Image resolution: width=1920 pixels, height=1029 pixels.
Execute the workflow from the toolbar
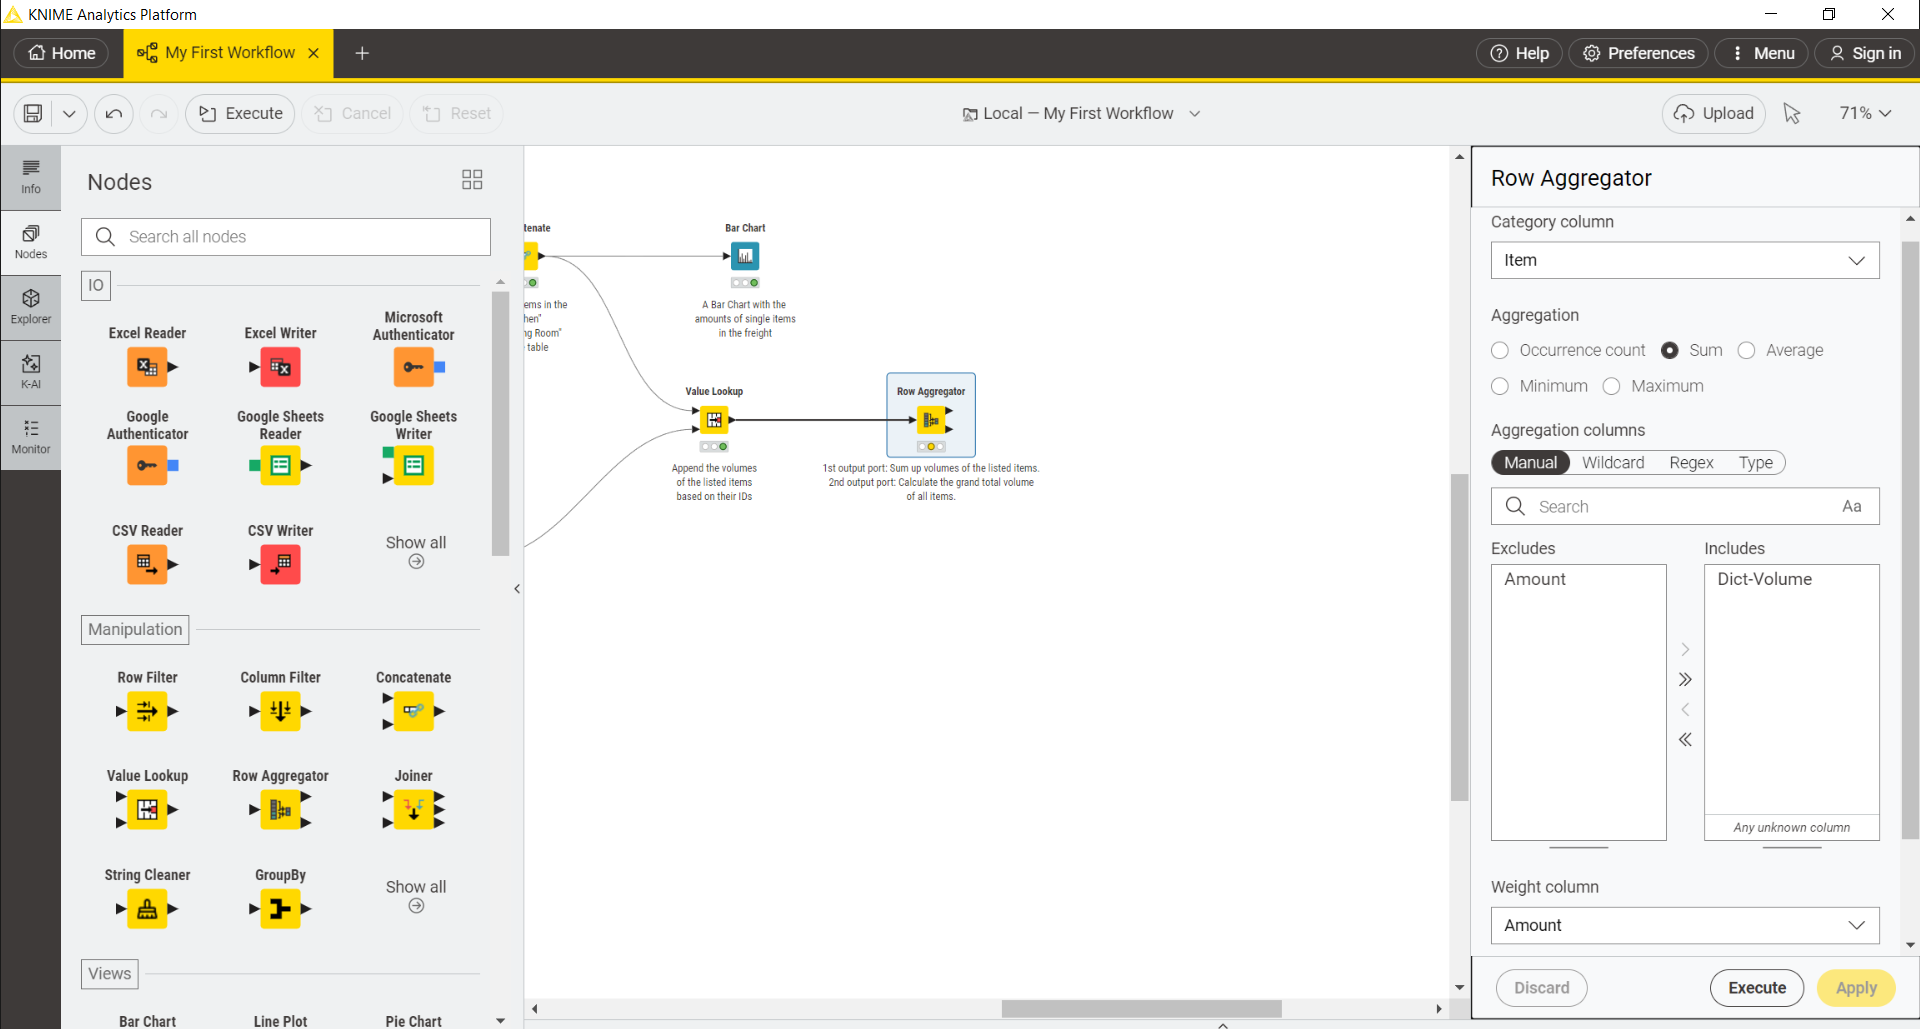tap(239, 113)
